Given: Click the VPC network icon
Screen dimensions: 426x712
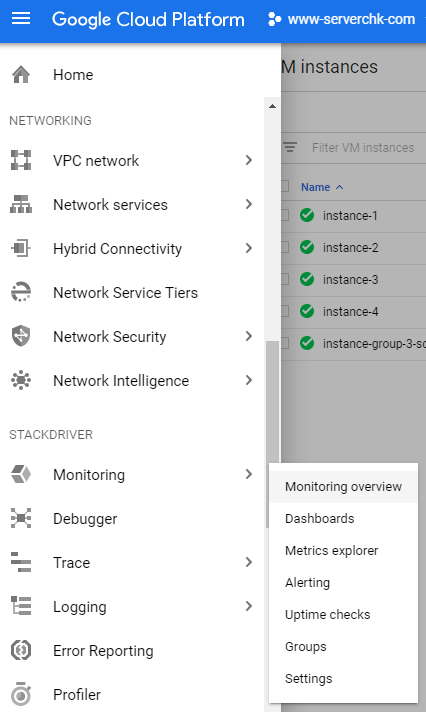Looking at the screenshot, I should pos(21,160).
